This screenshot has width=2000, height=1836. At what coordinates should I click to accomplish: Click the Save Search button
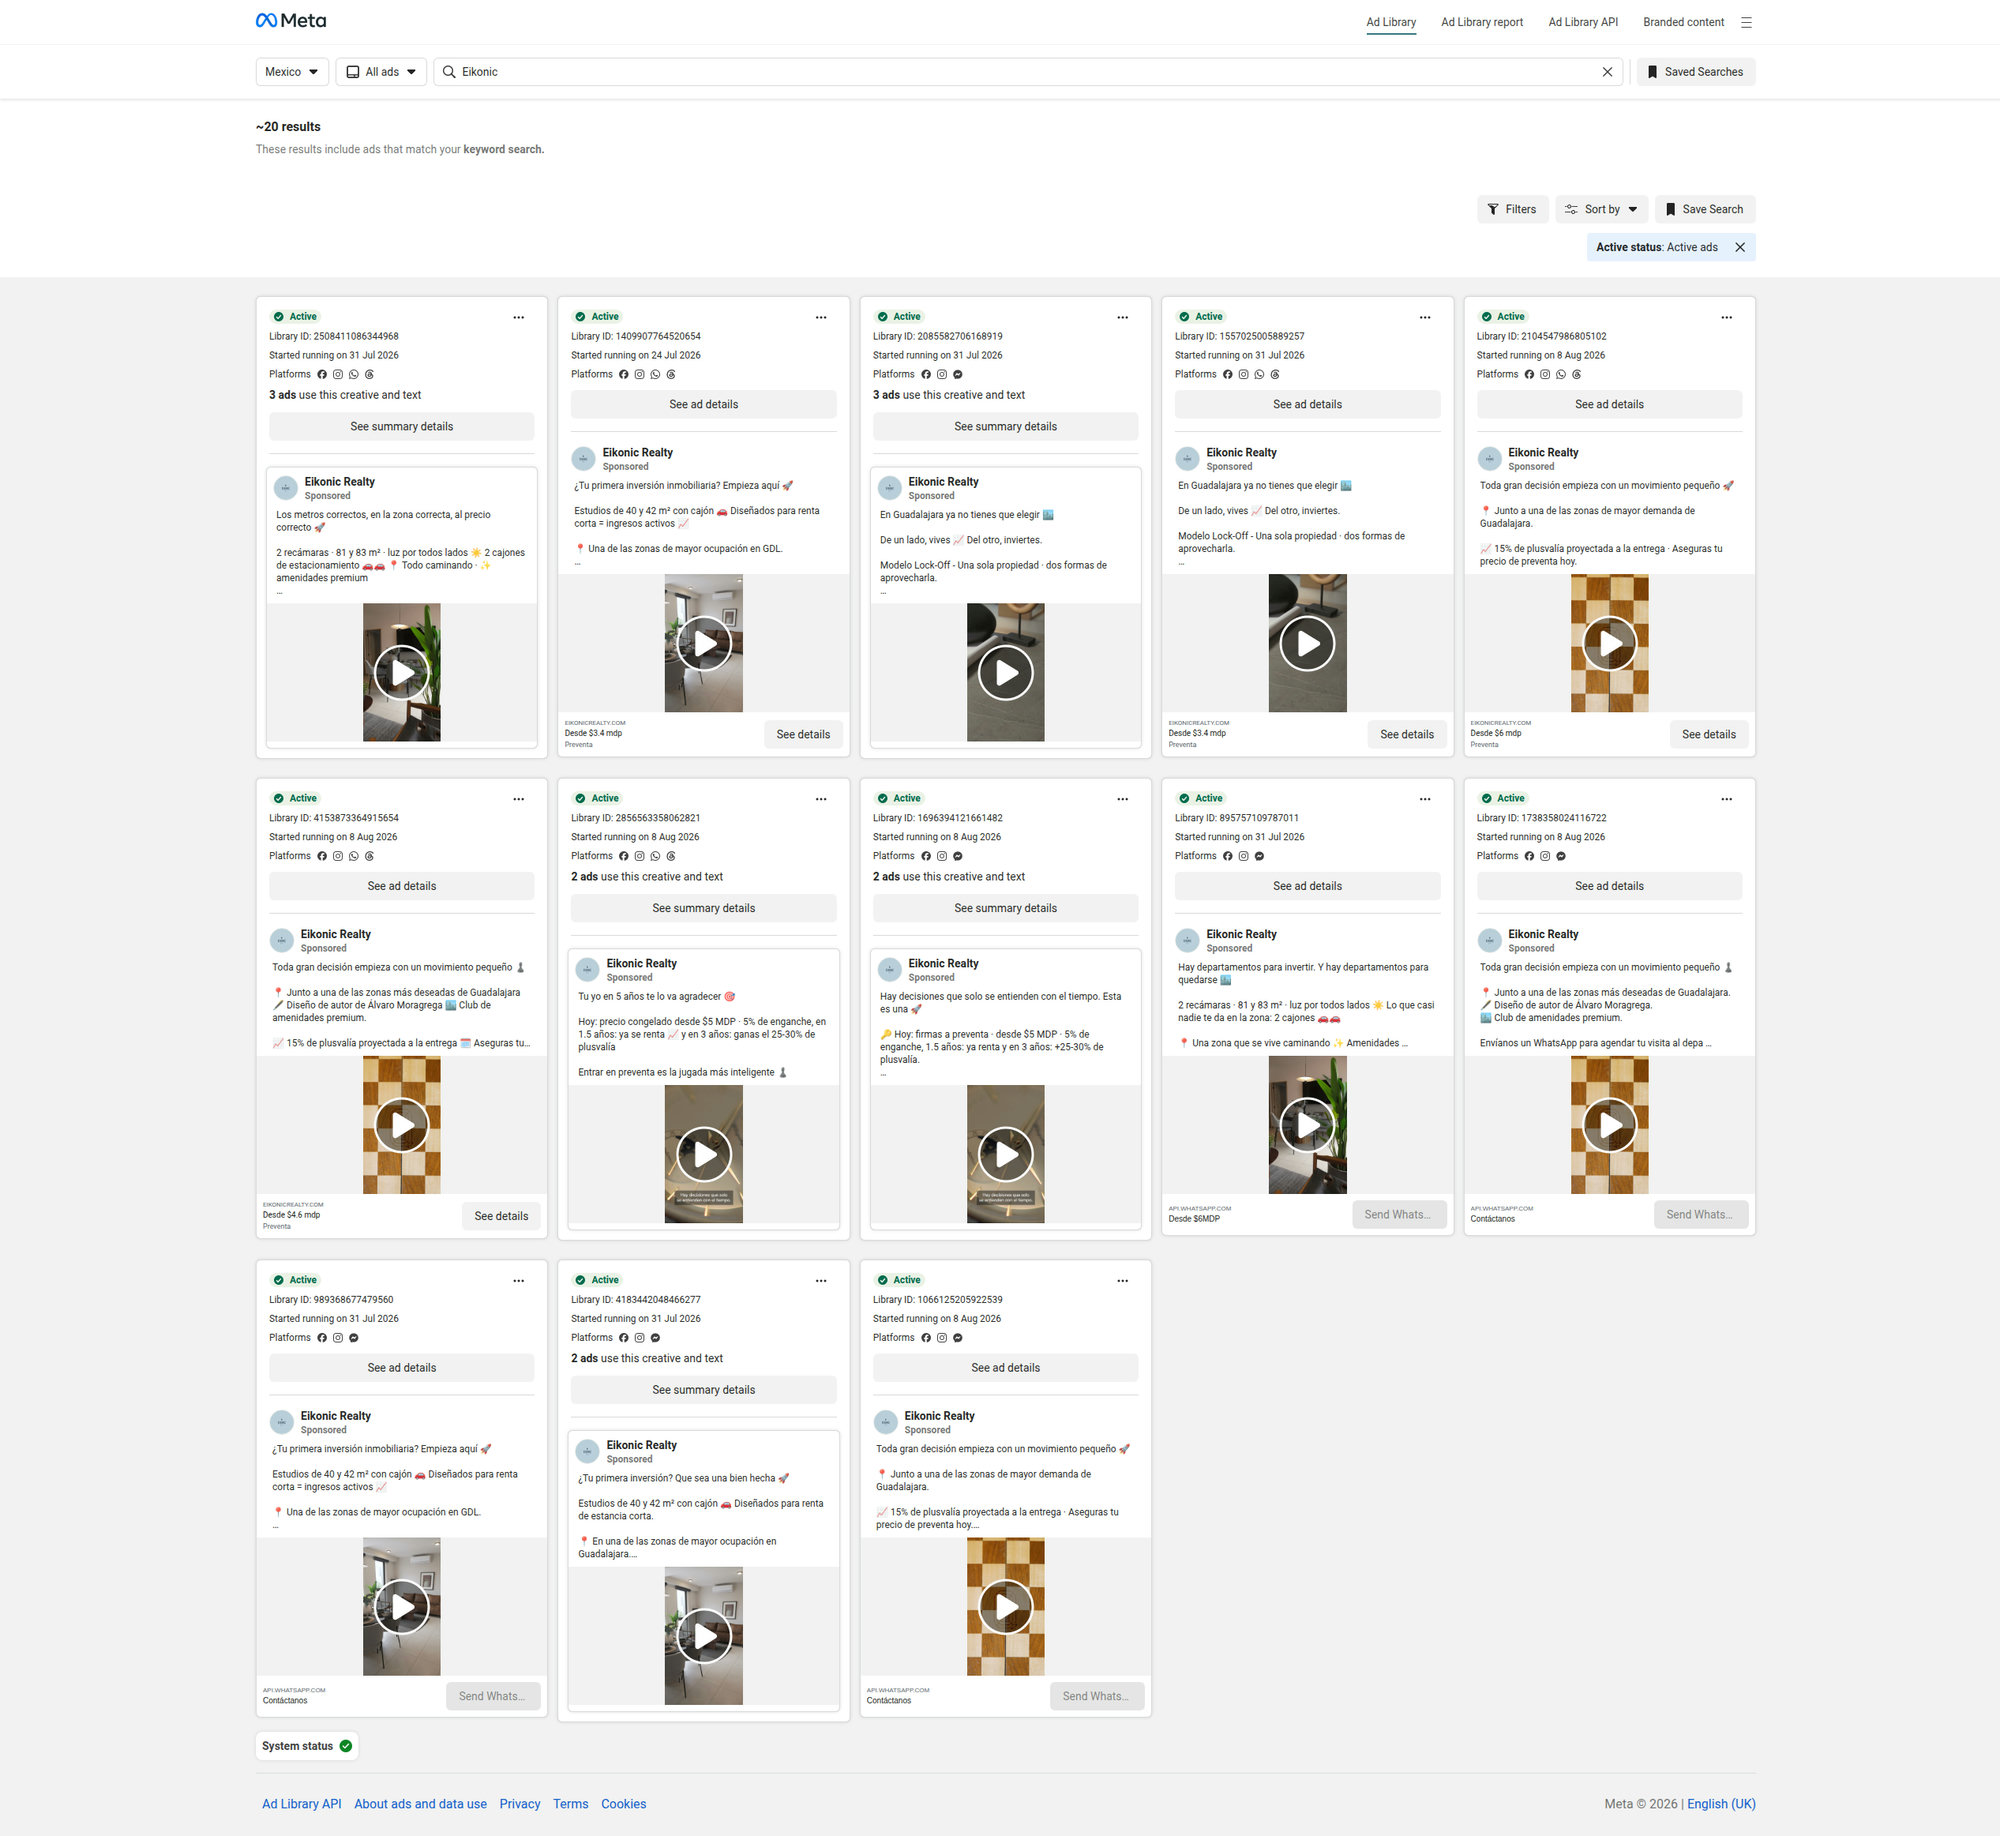click(x=1704, y=209)
